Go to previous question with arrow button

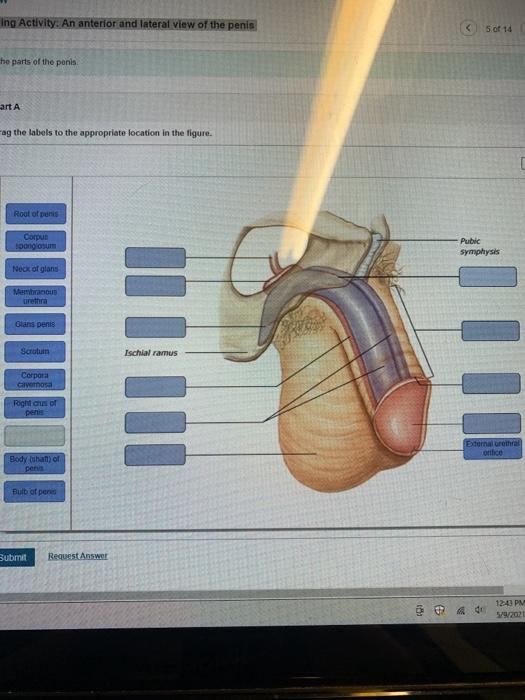[x=468, y=28]
